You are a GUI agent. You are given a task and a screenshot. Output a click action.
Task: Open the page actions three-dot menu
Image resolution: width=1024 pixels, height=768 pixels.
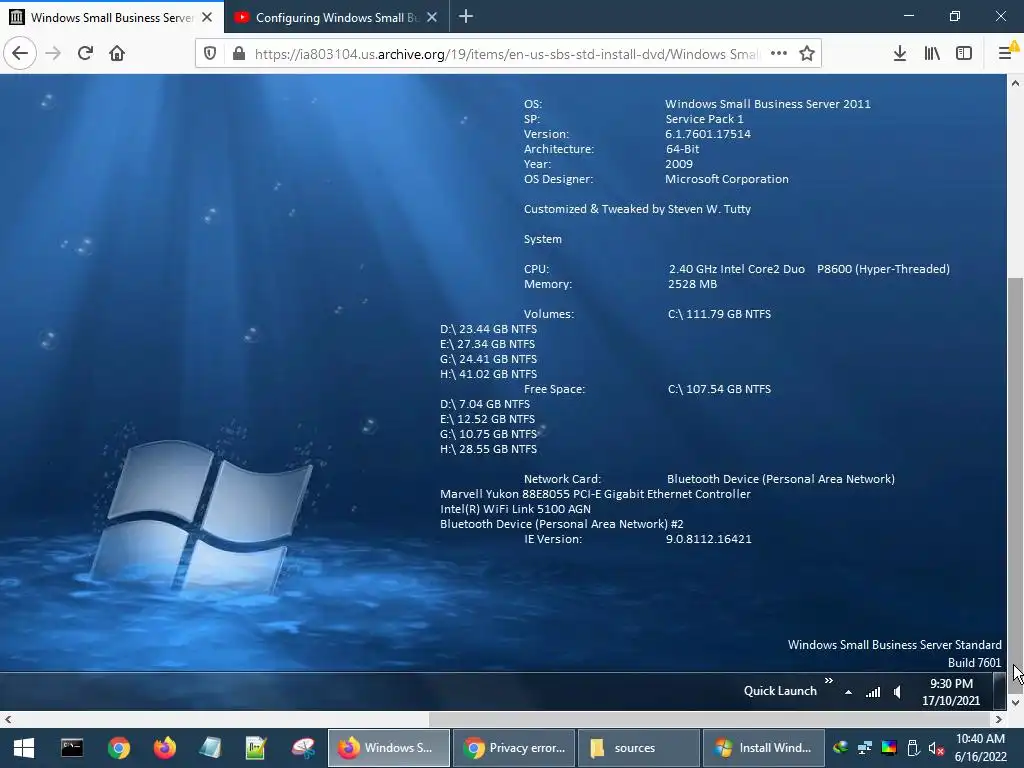click(x=778, y=54)
